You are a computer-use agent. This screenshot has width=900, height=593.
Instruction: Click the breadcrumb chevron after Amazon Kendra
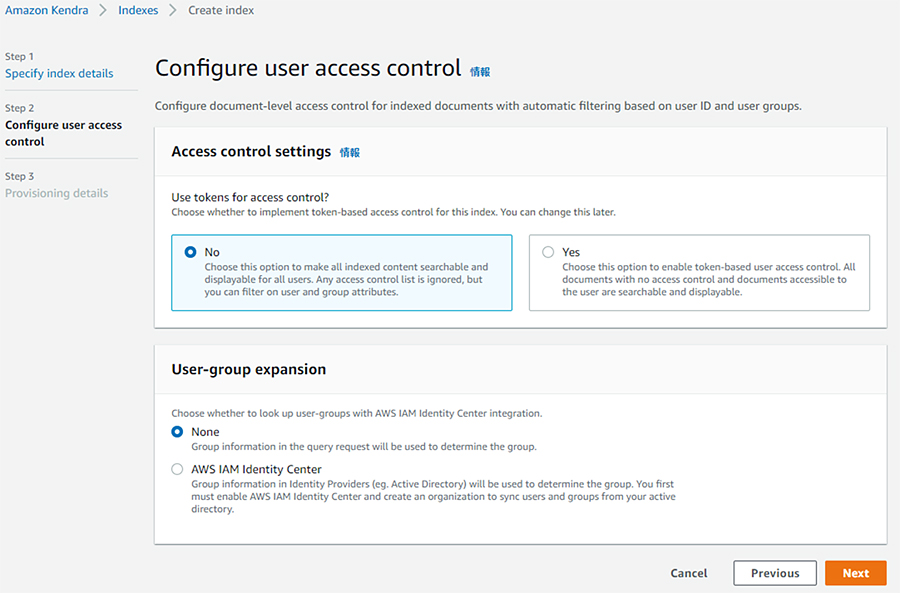pyautogui.click(x=103, y=10)
